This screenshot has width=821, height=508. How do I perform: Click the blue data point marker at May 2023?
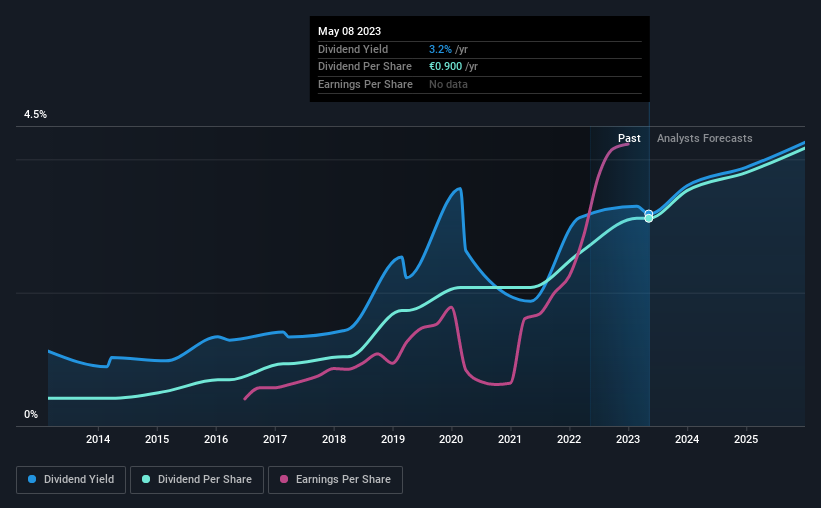(x=649, y=214)
